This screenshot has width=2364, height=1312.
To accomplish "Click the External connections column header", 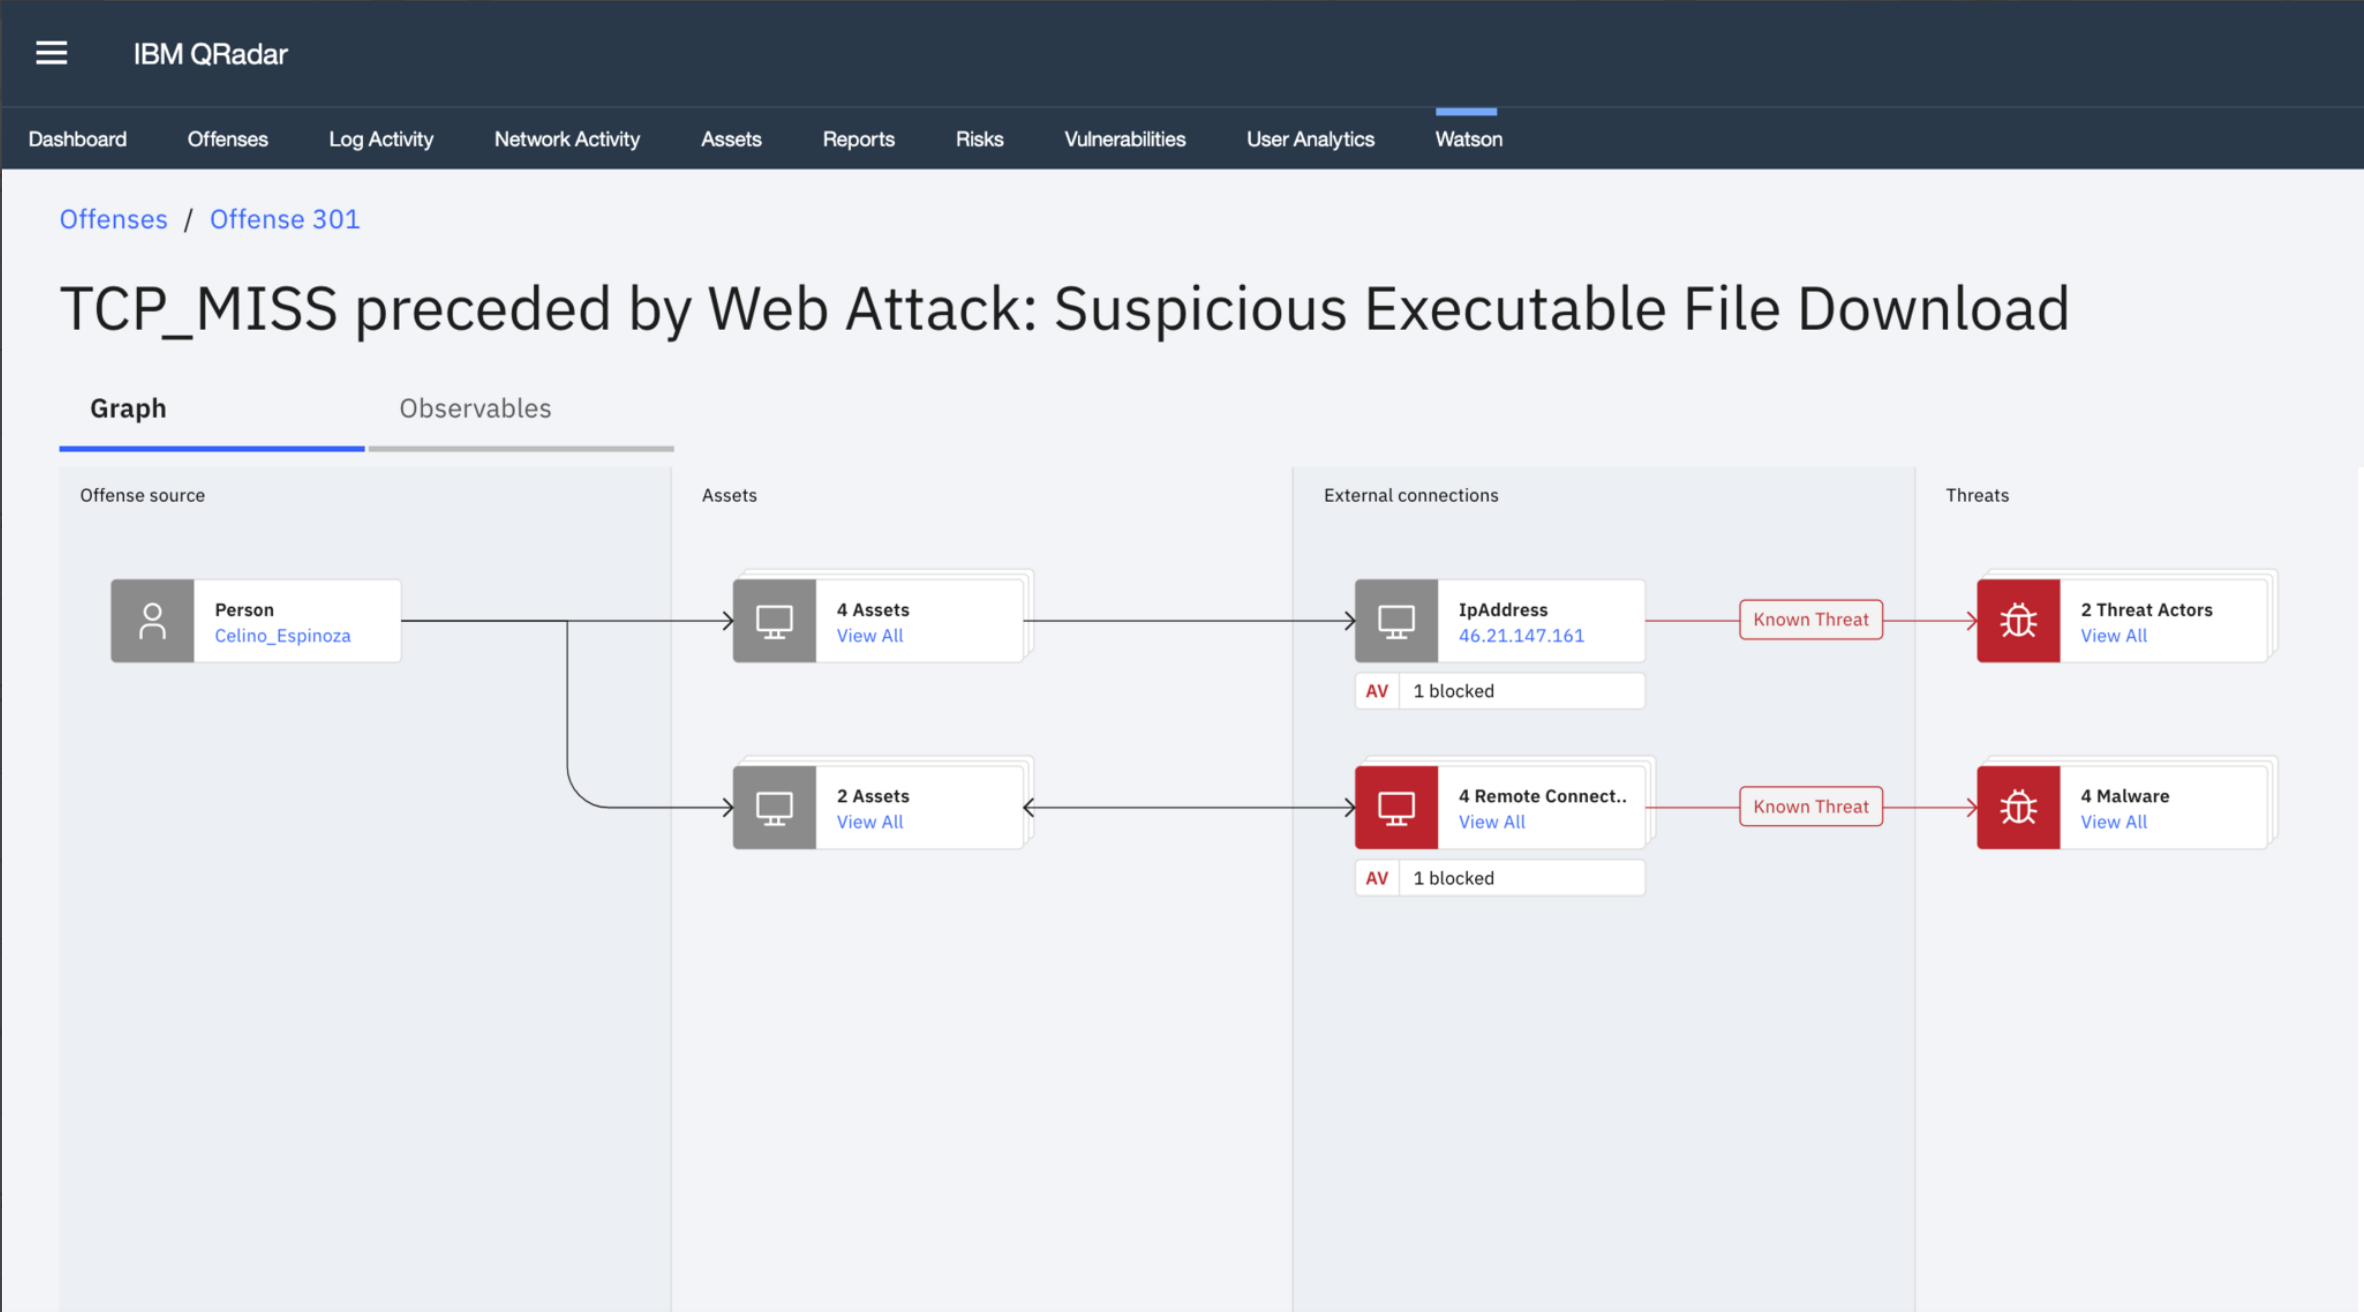I will click(x=1411, y=495).
